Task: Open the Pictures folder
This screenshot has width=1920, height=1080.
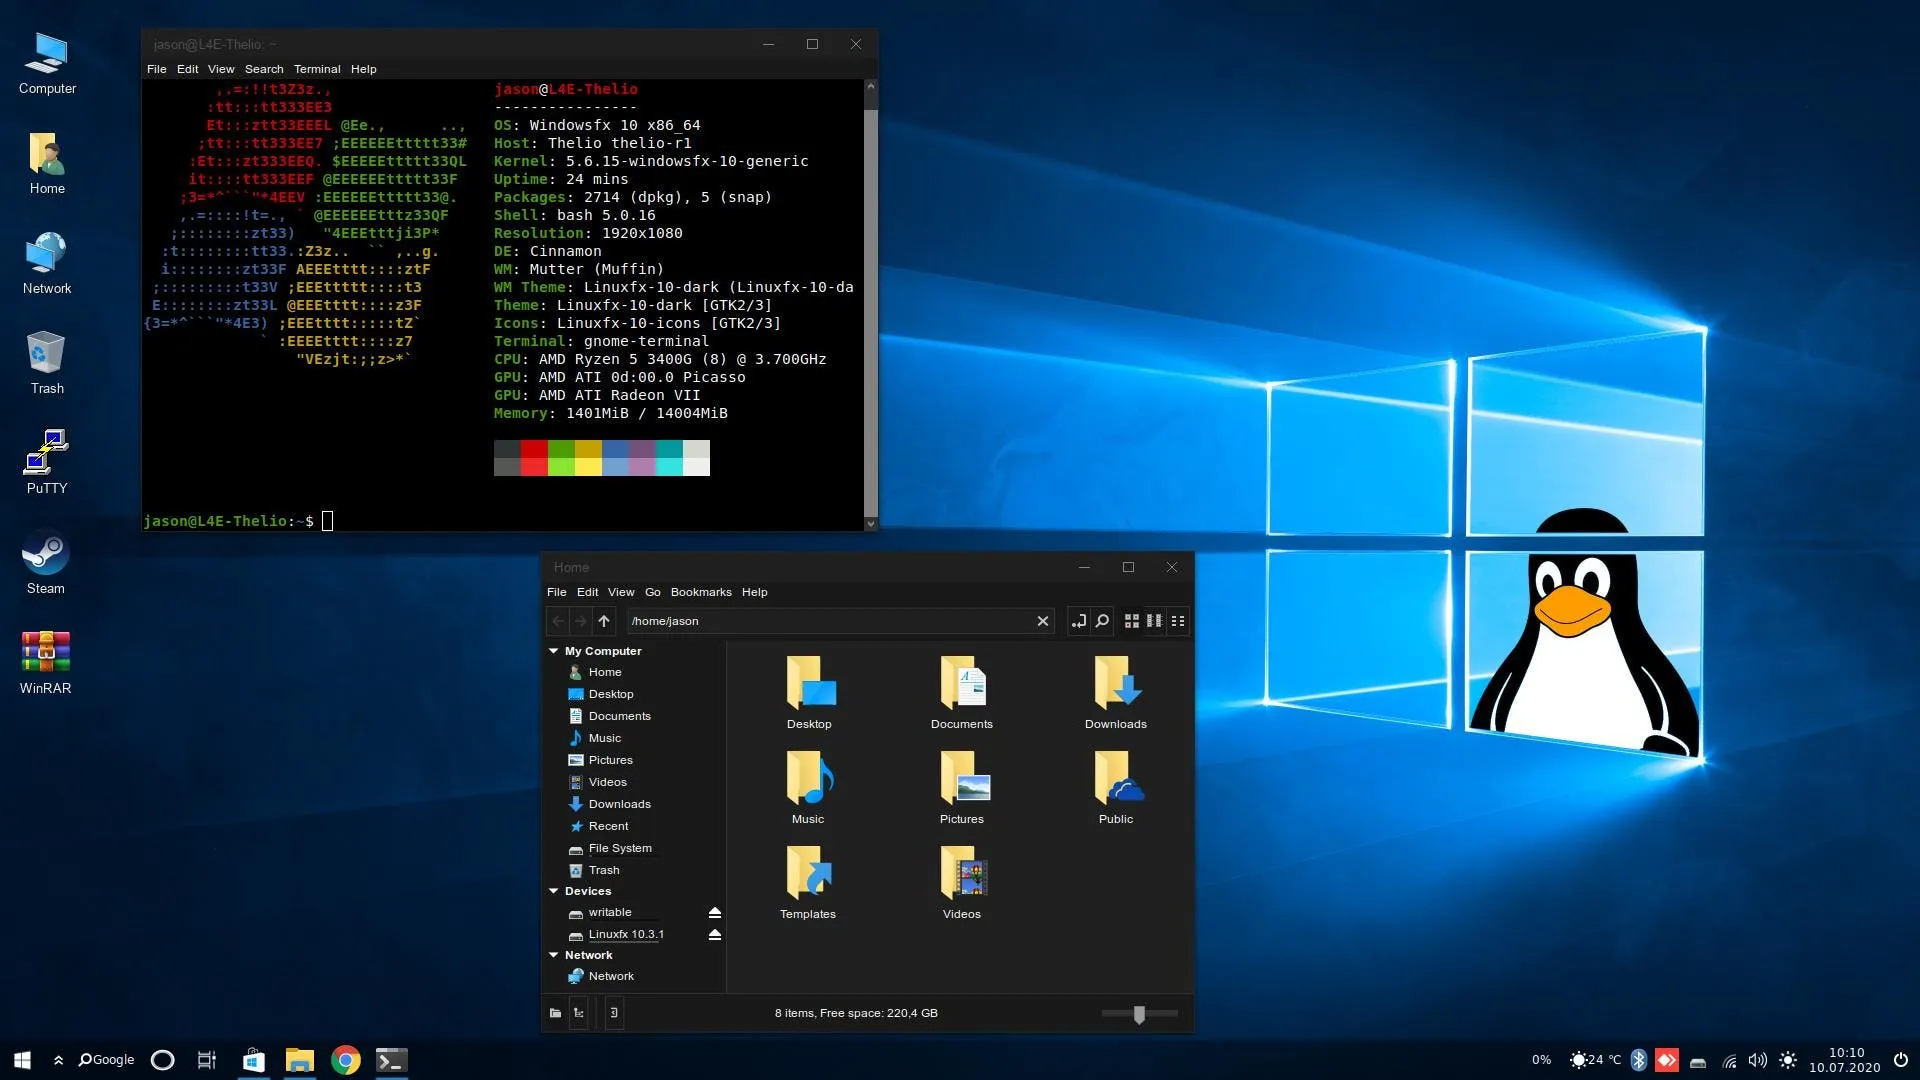Action: [961, 787]
